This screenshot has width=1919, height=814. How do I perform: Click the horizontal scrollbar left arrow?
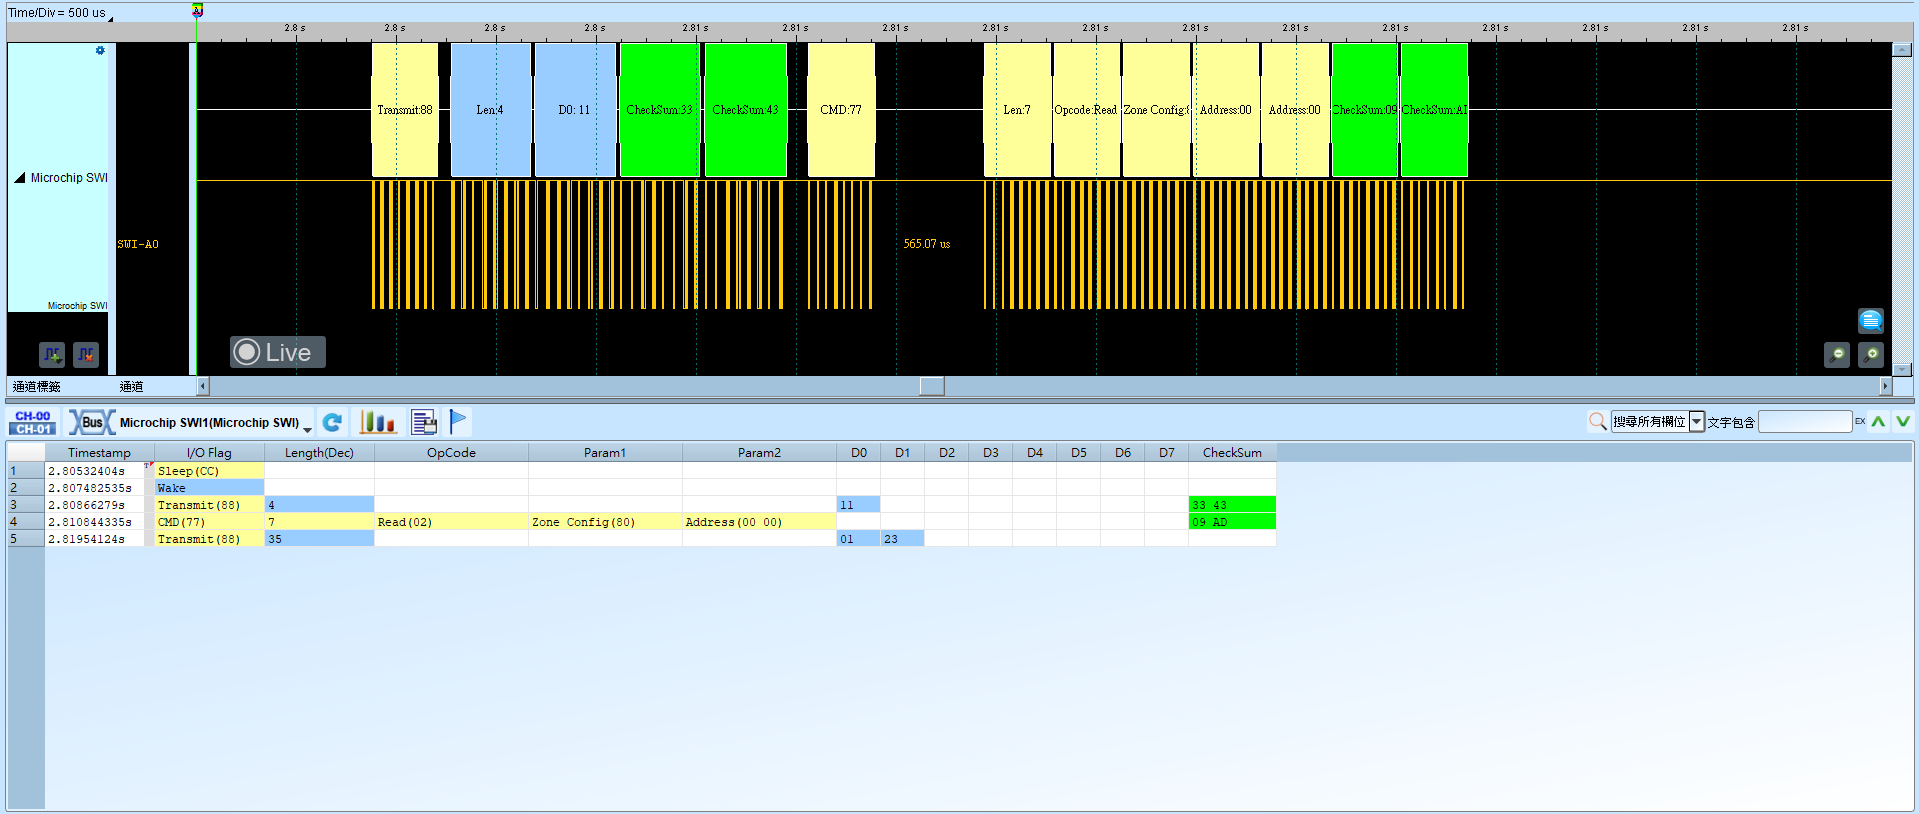tap(203, 386)
